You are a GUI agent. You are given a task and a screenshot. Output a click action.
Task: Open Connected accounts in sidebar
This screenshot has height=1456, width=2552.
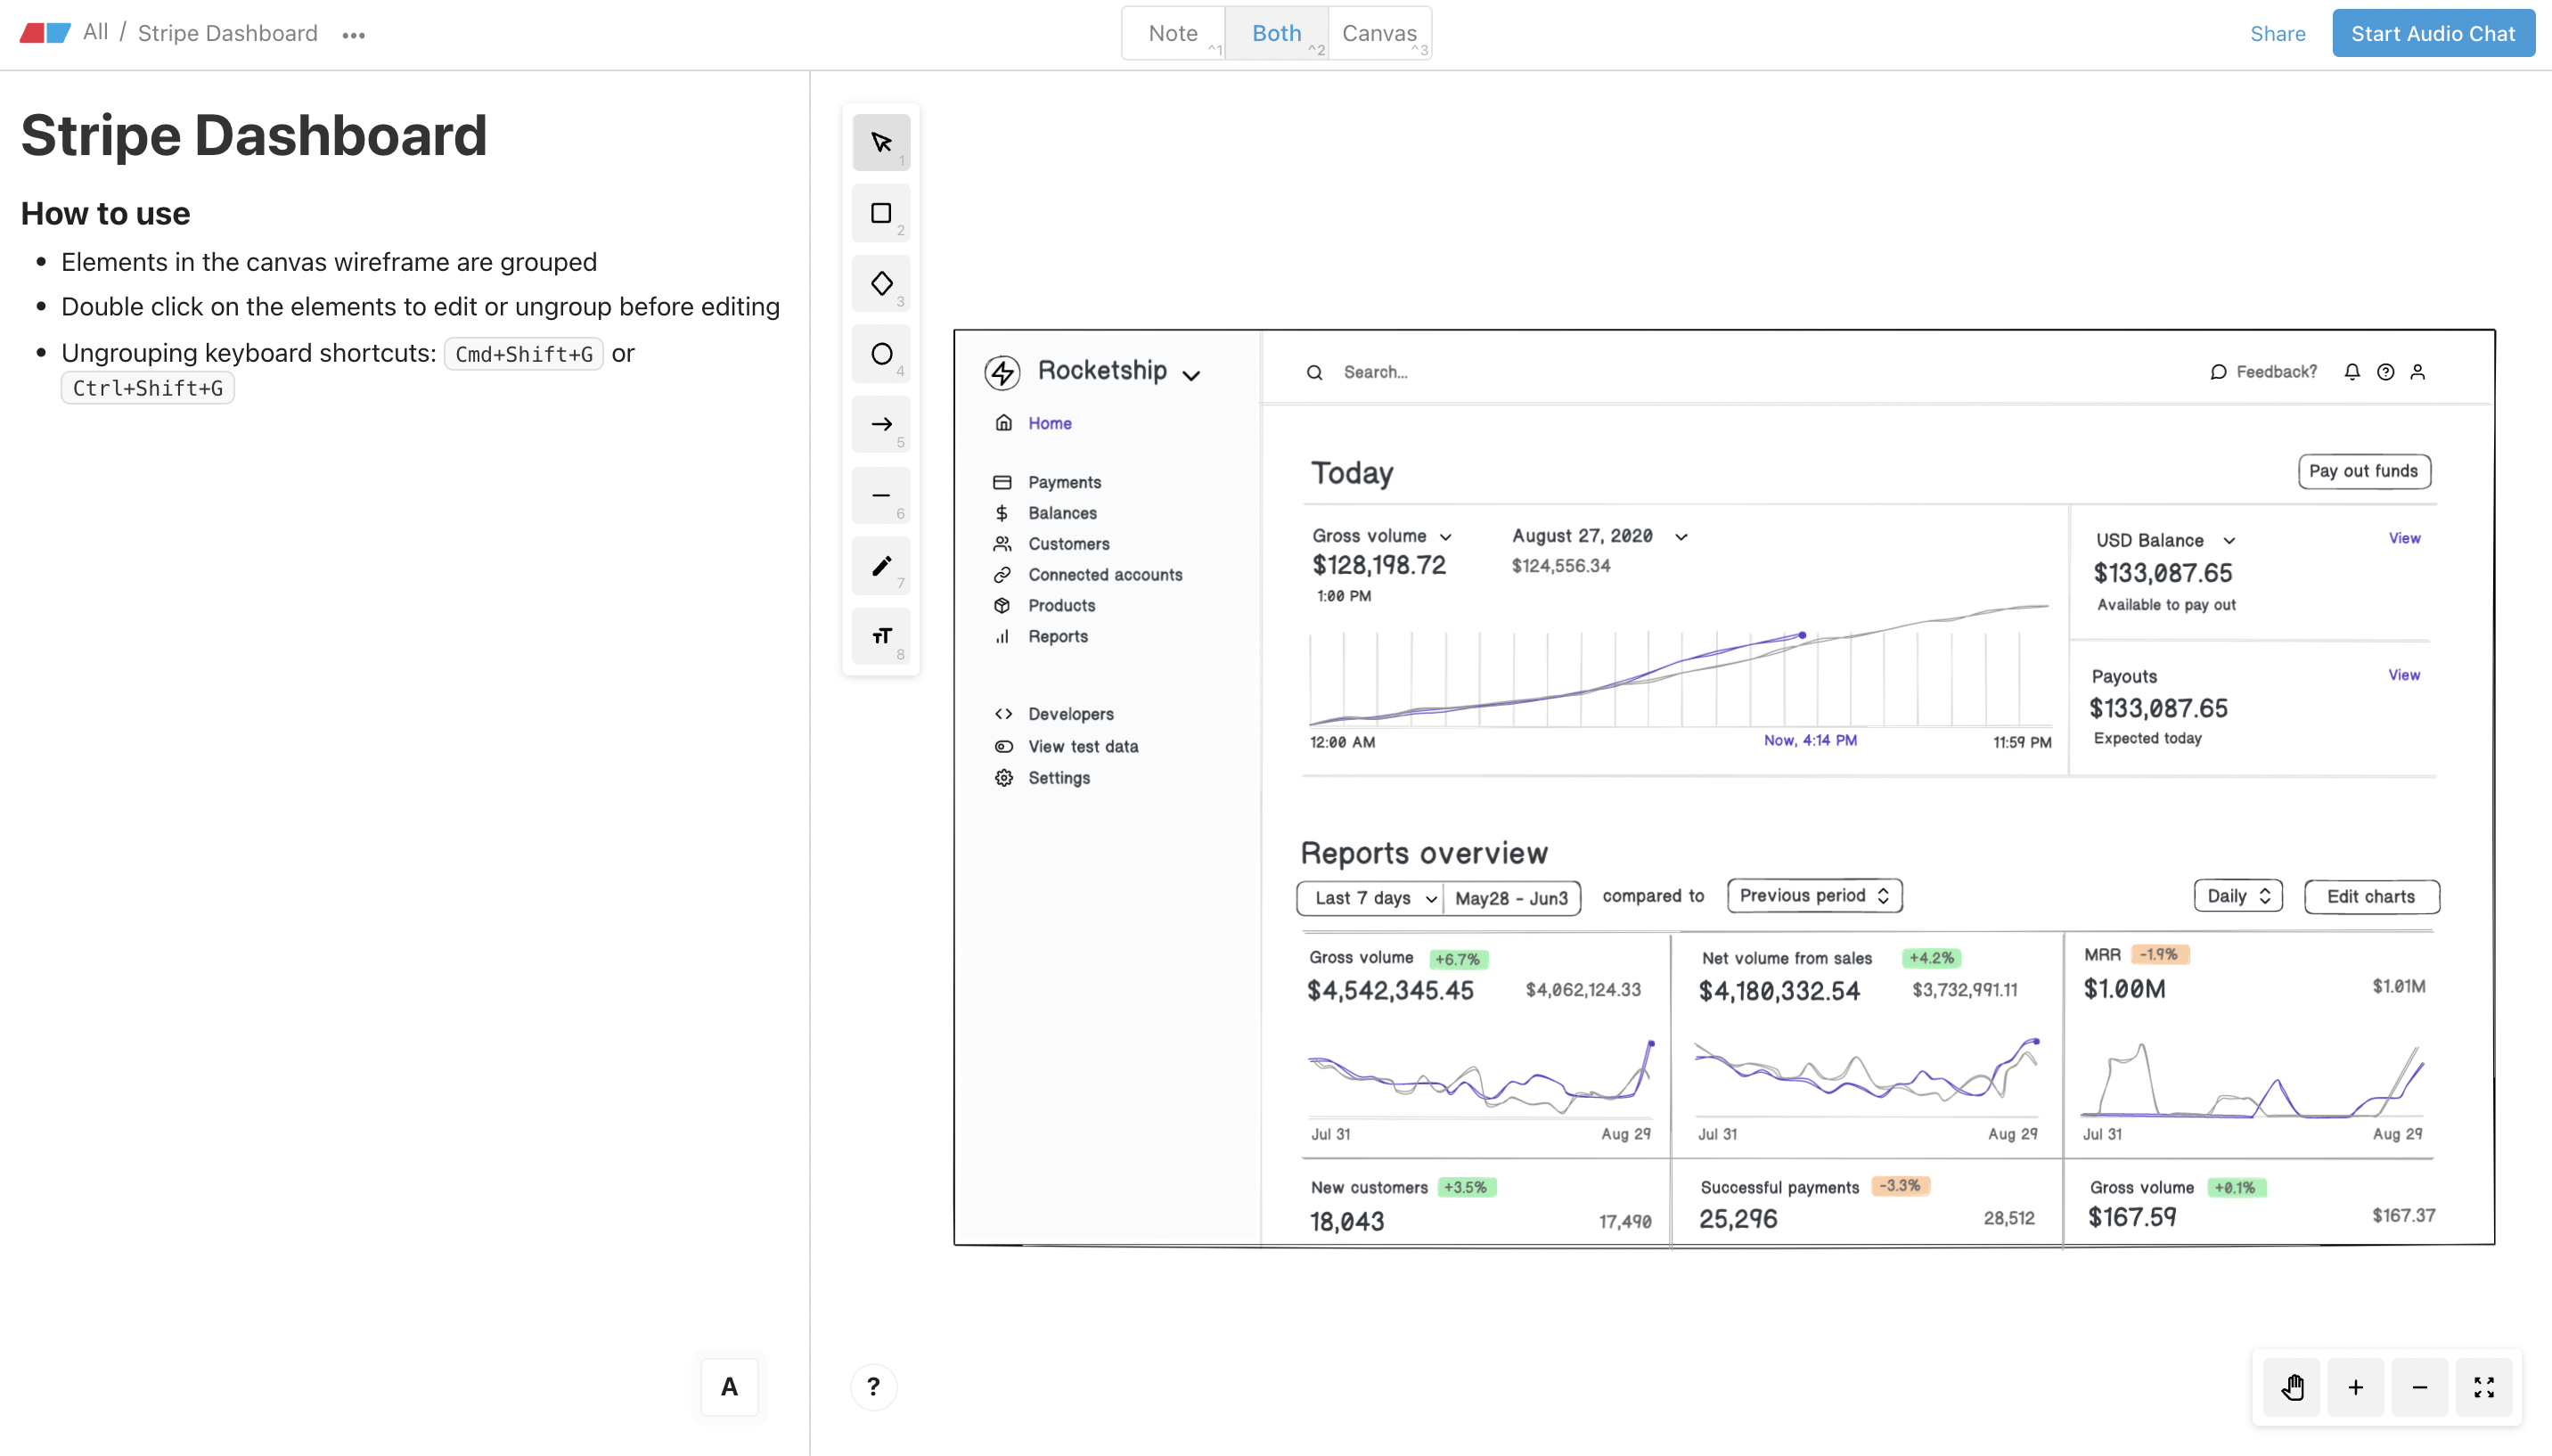coord(1105,575)
